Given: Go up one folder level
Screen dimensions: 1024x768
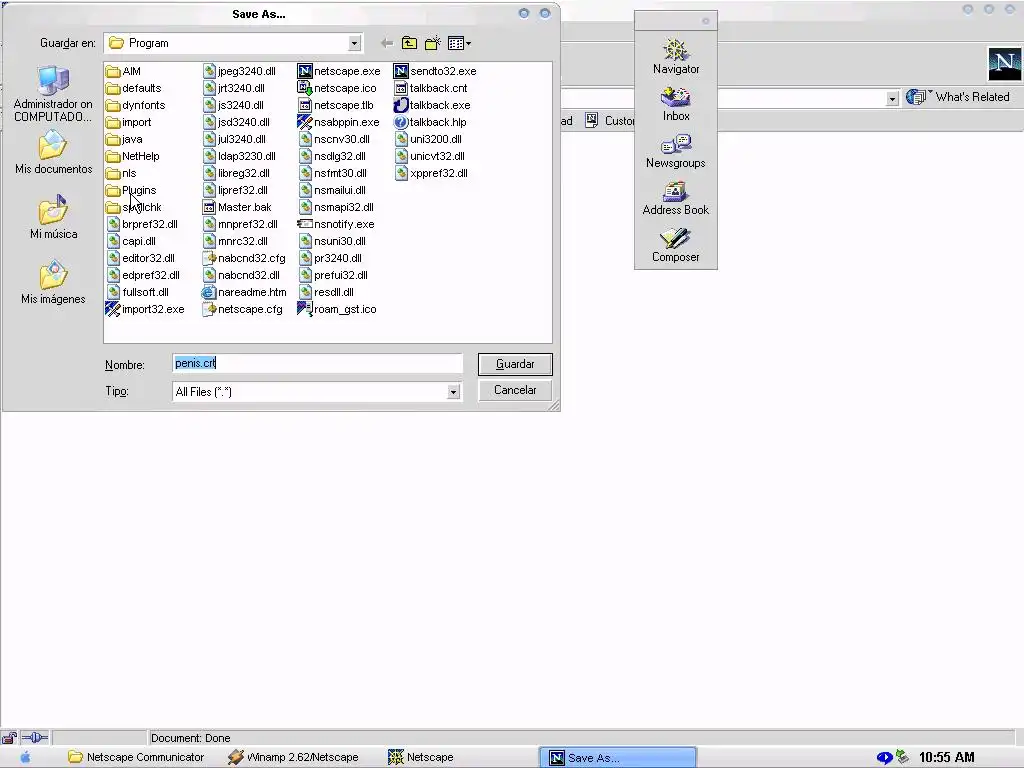Looking at the screenshot, I should [x=409, y=43].
